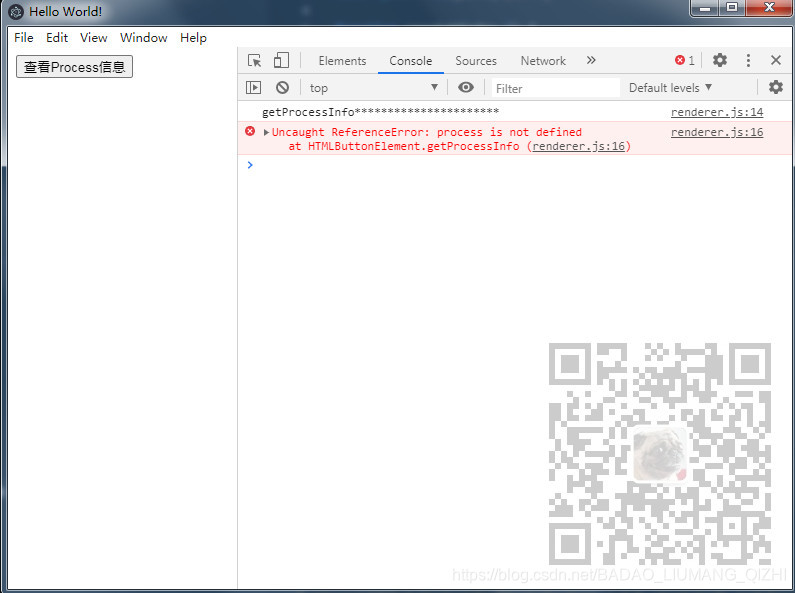Viewport: 795px width, 593px height.
Task: Minimize the Hello World! window
Action: tap(705, 8)
